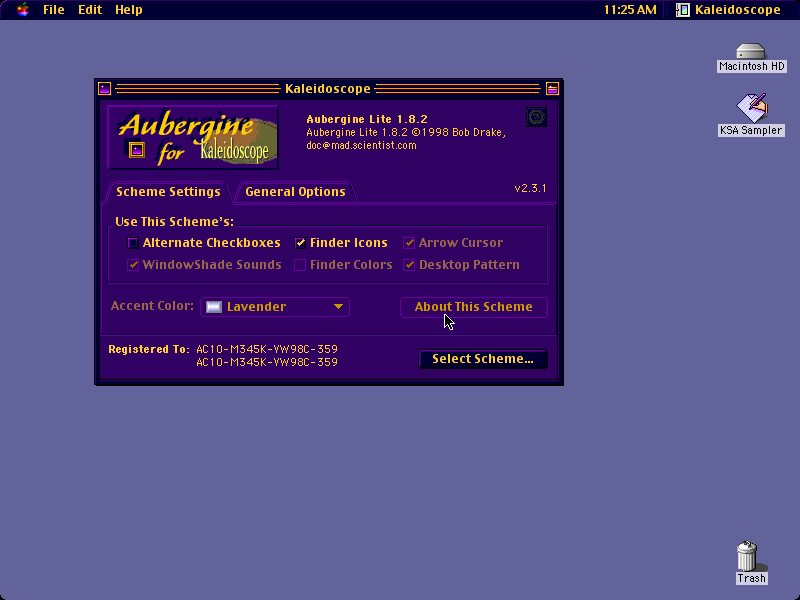Image resolution: width=800 pixels, height=600 pixels.
Task: Switch to the General Options tab
Action: (295, 192)
